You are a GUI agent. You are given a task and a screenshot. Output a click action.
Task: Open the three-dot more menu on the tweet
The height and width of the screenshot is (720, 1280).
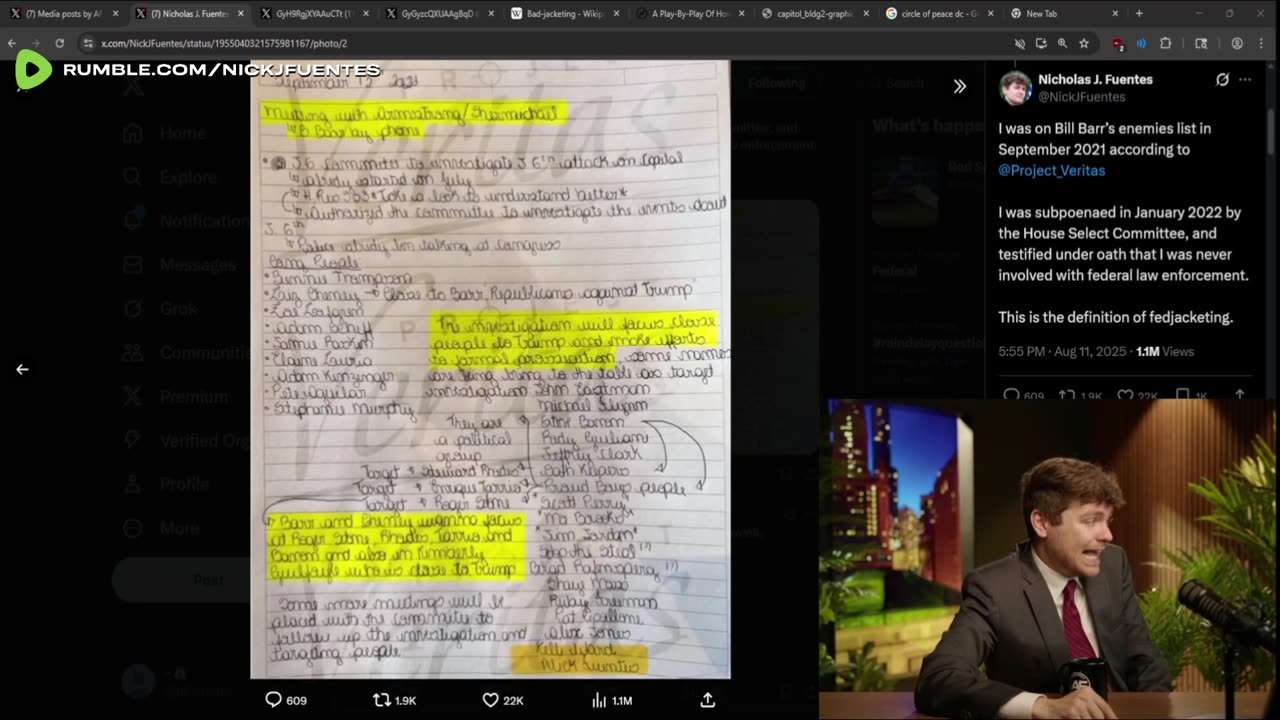[1245, 80]
